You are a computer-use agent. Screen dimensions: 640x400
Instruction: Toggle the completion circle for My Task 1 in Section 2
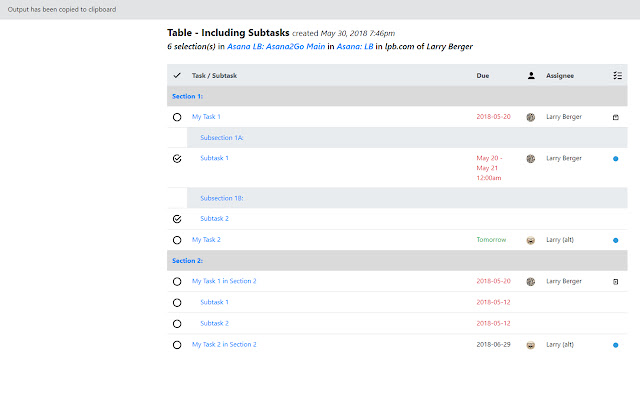[177, 282]
